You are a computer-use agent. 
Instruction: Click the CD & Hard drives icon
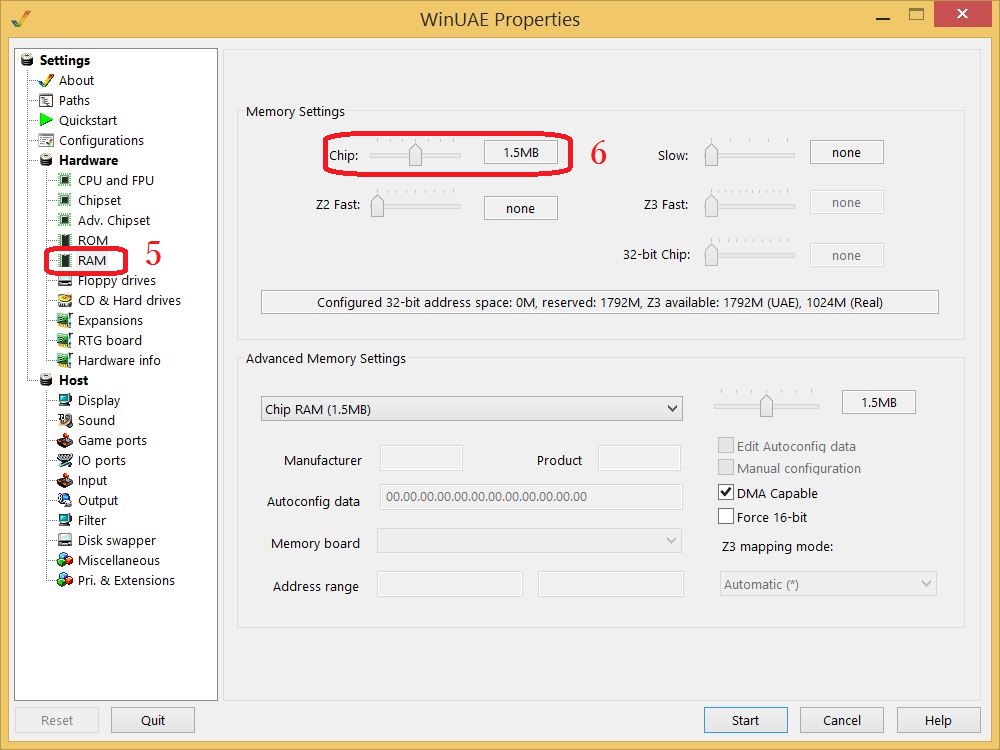[x=64, y=300]
